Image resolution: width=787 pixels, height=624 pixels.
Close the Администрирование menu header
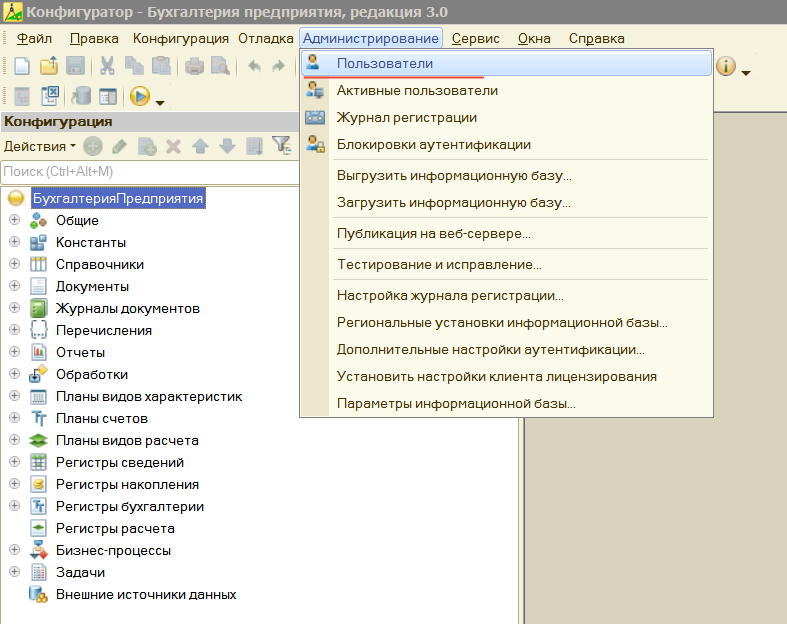[371, 39]
